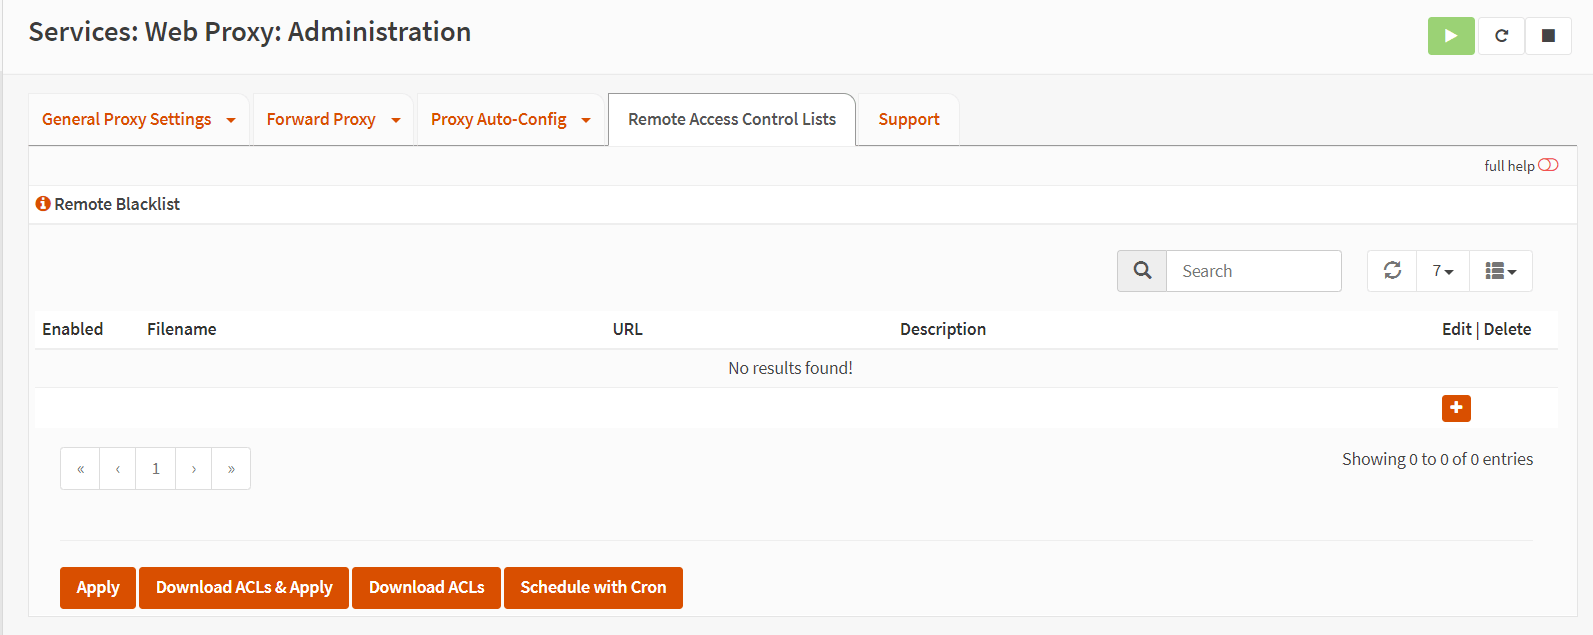
Task: Refresh the blacklist table
Action: (x=1392, y=271)
